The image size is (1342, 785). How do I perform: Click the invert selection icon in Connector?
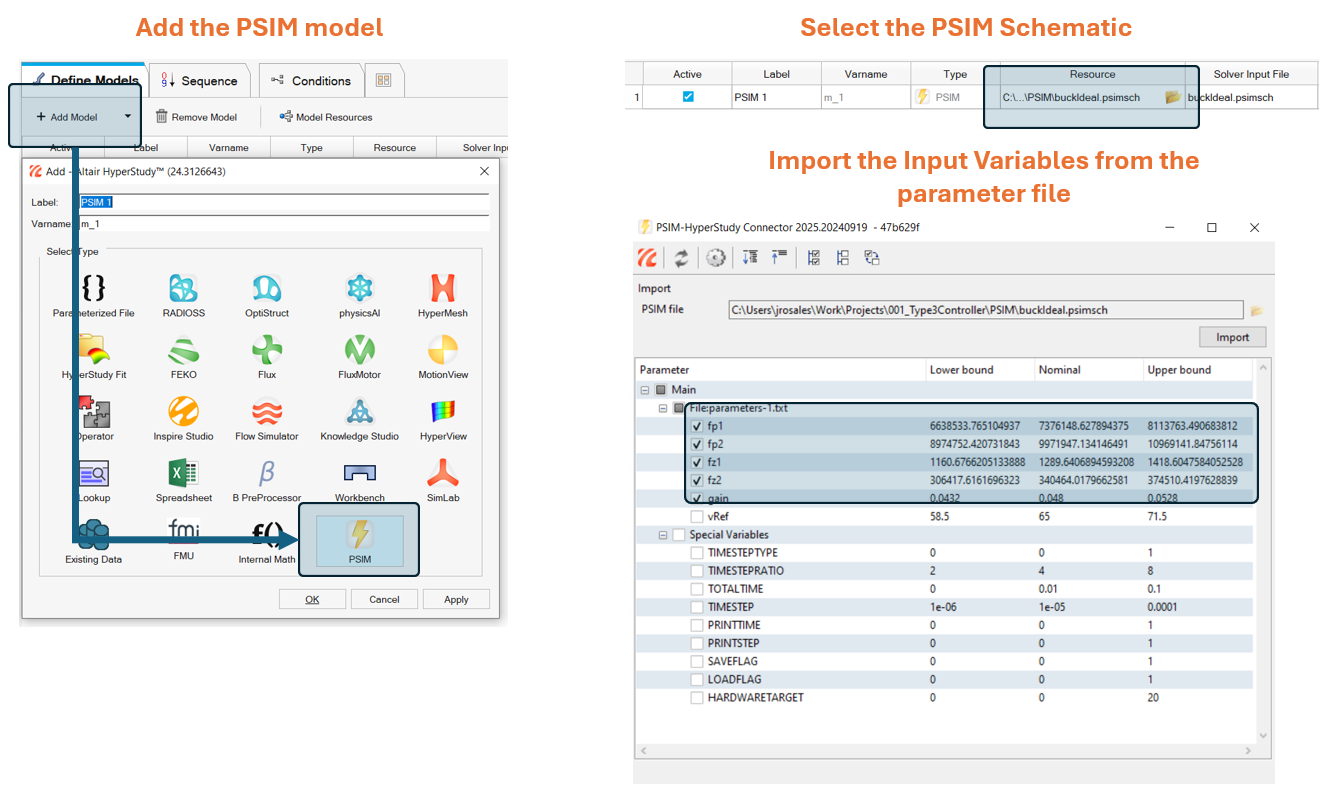click(x=872, y=258)
